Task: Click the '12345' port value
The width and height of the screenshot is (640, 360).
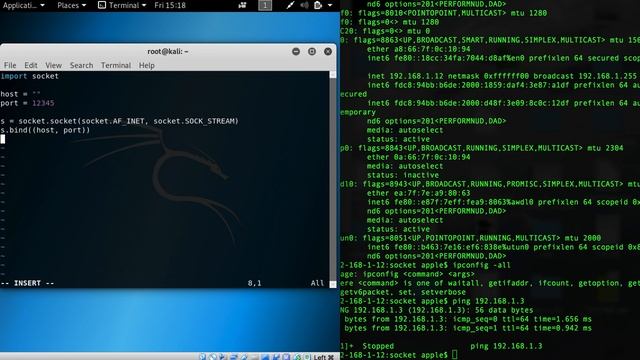Action: (43, 103)
